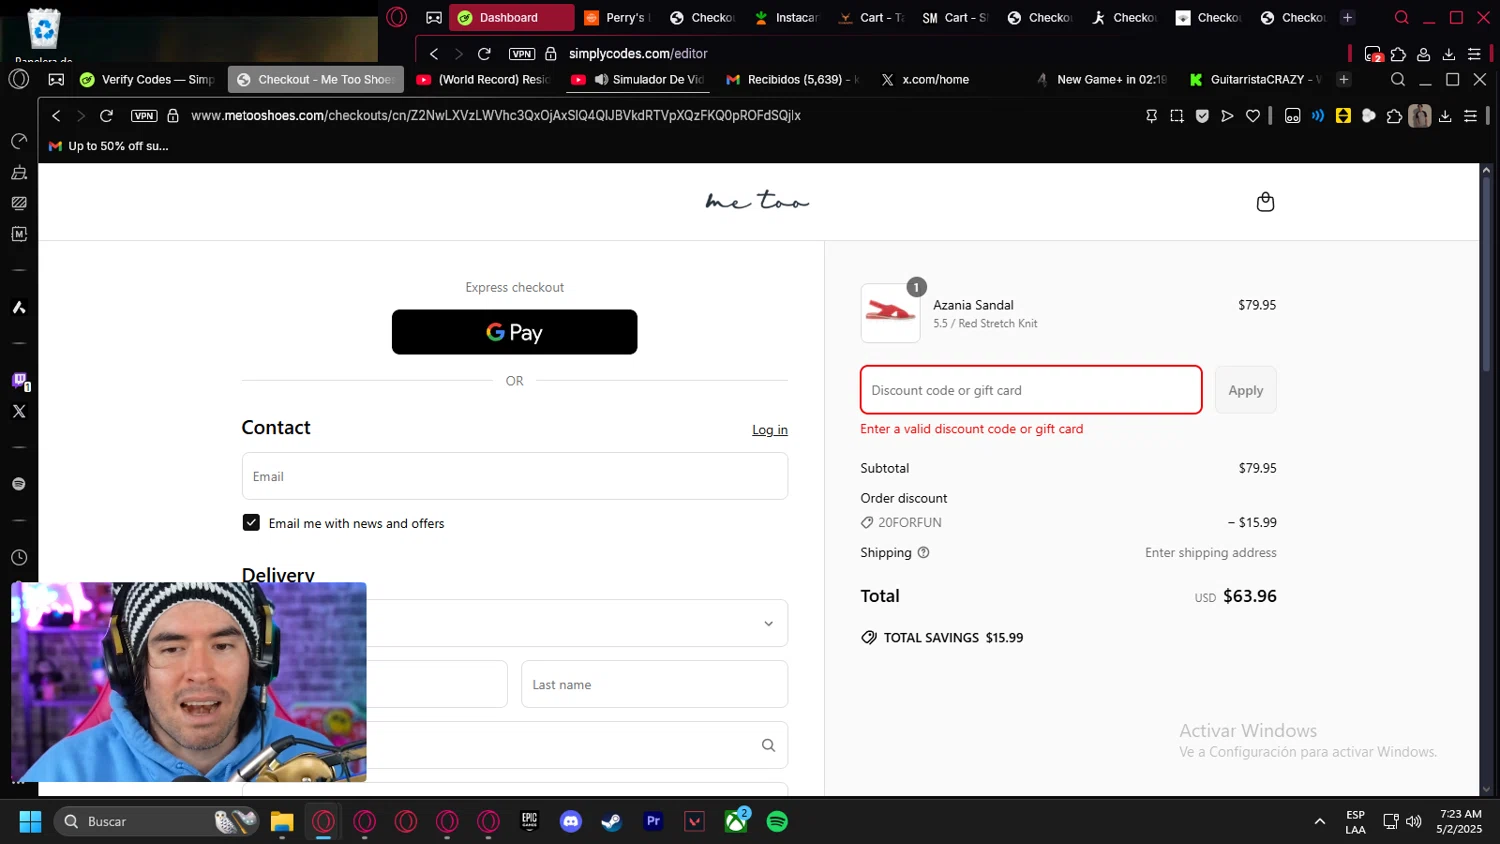Screen dimensions: 1500x844
Task: Follow the Log in link
Action: 770,430
